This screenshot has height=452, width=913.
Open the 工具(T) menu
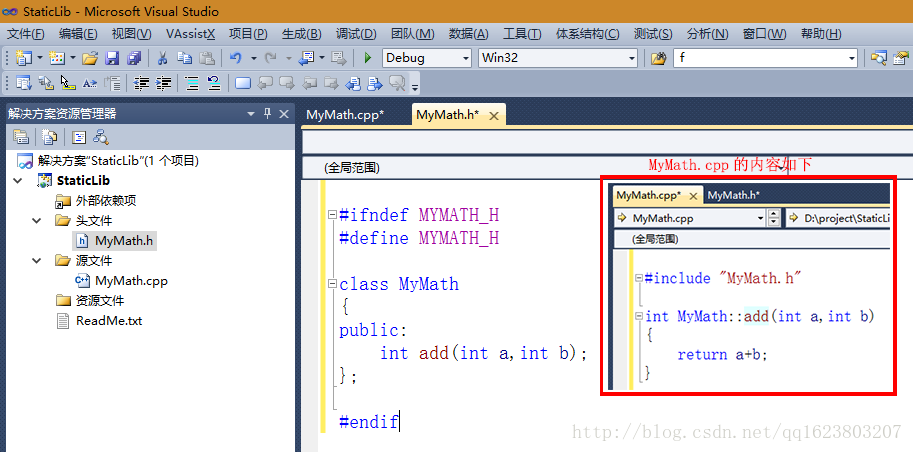click(x=522, y=34)
